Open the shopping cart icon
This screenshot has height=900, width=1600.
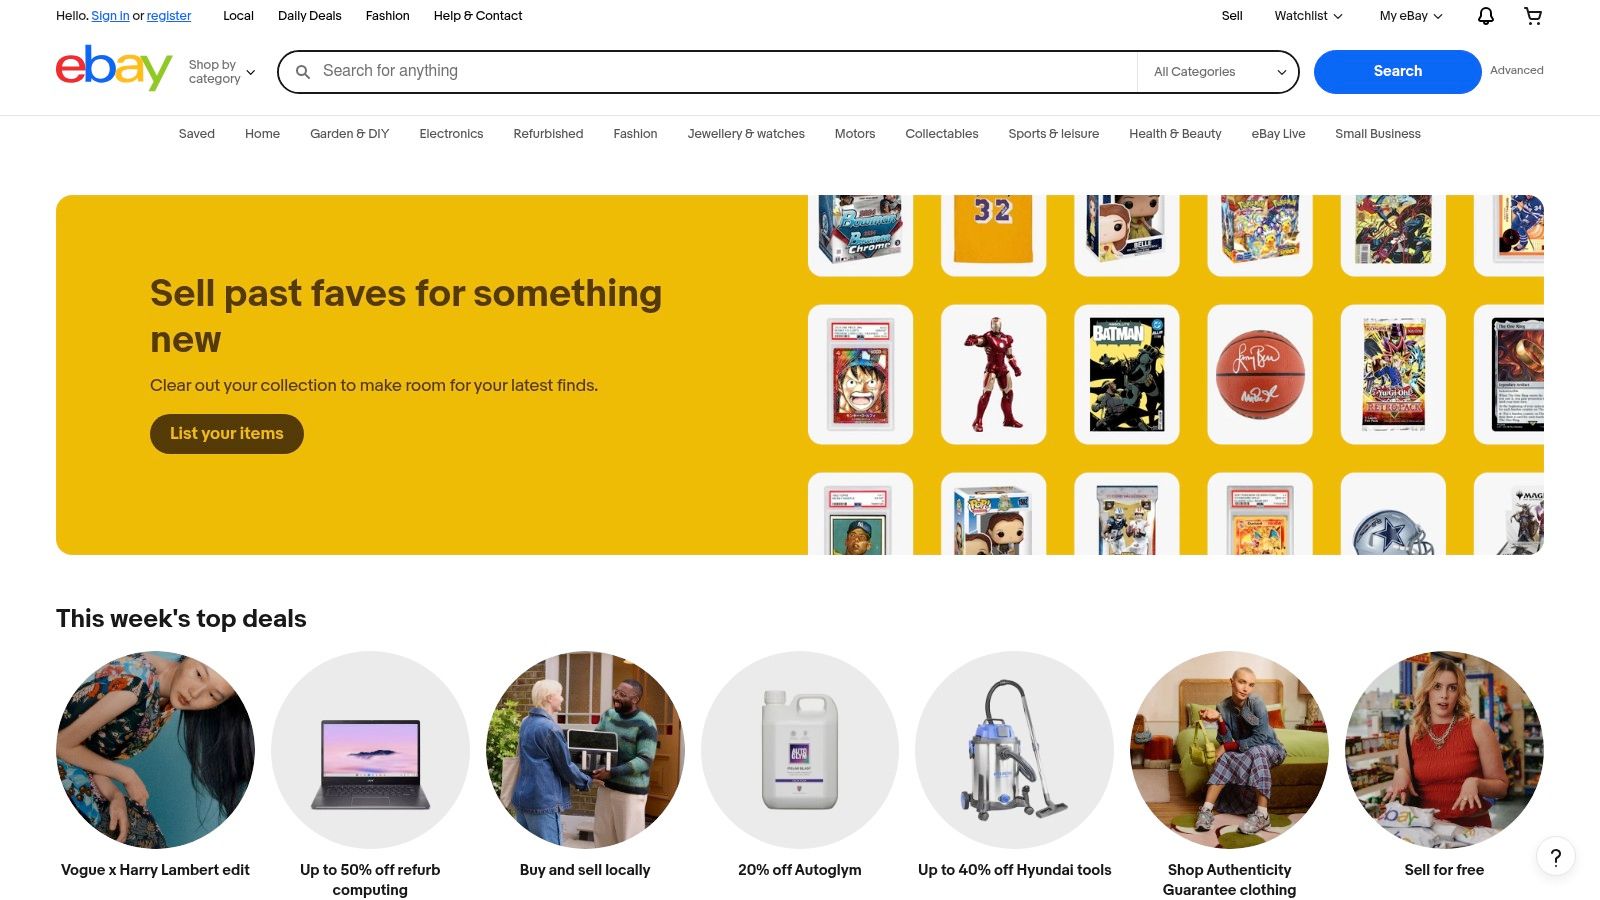1533,16
